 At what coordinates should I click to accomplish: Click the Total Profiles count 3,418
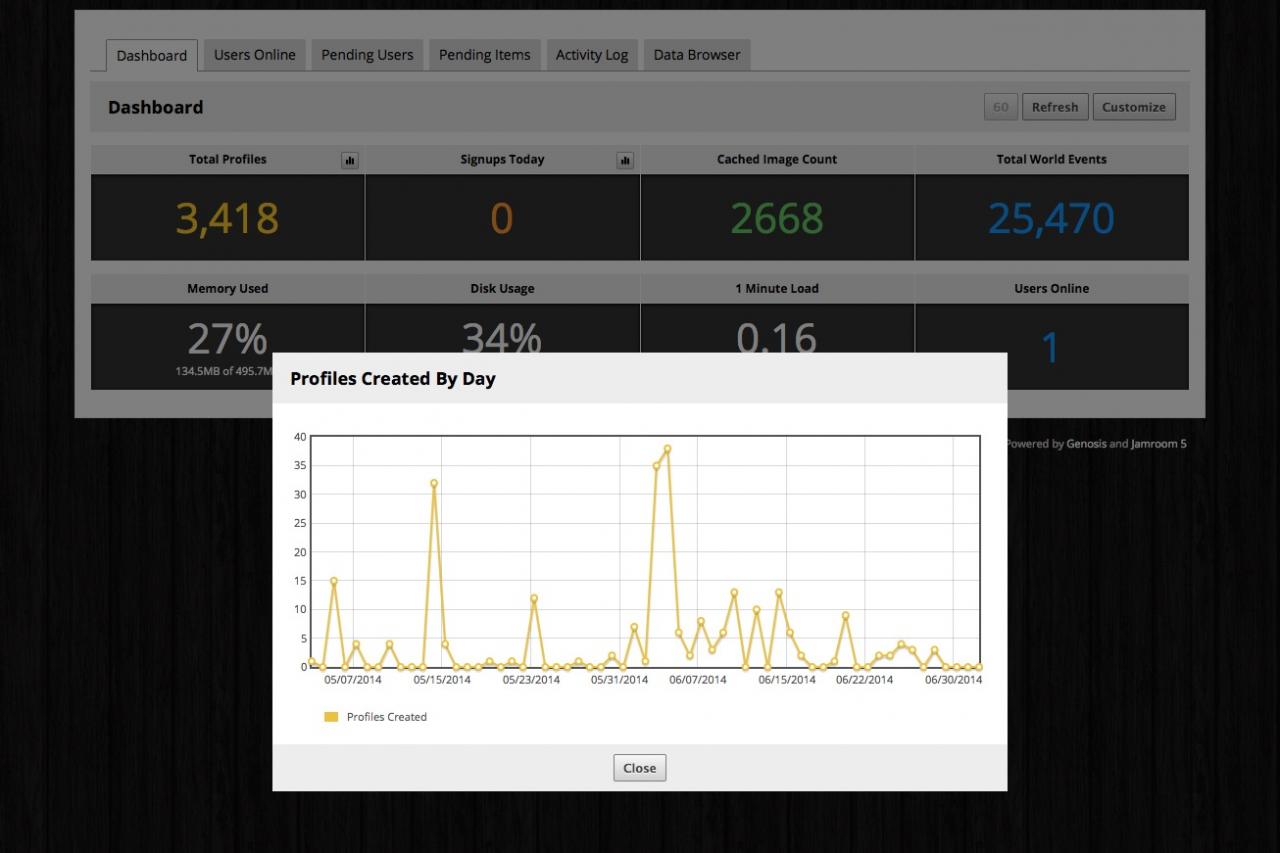pyautogui.click(x=227, y=218)
